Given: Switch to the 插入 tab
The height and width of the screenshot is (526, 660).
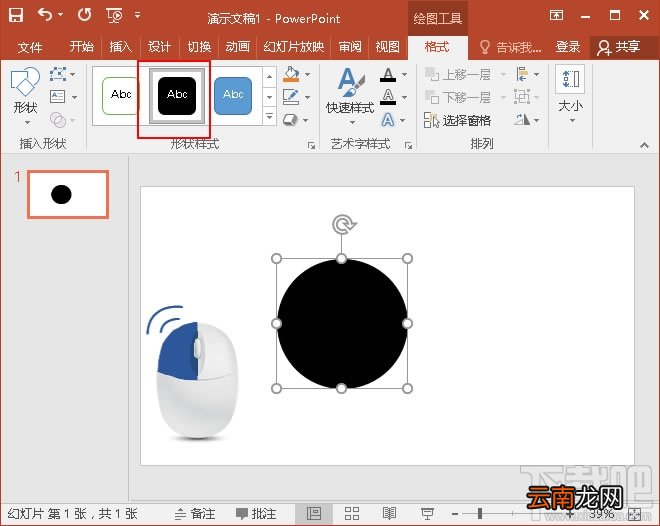Looking at the screenshot, I should pyautogui.click(x=120, y=47).
